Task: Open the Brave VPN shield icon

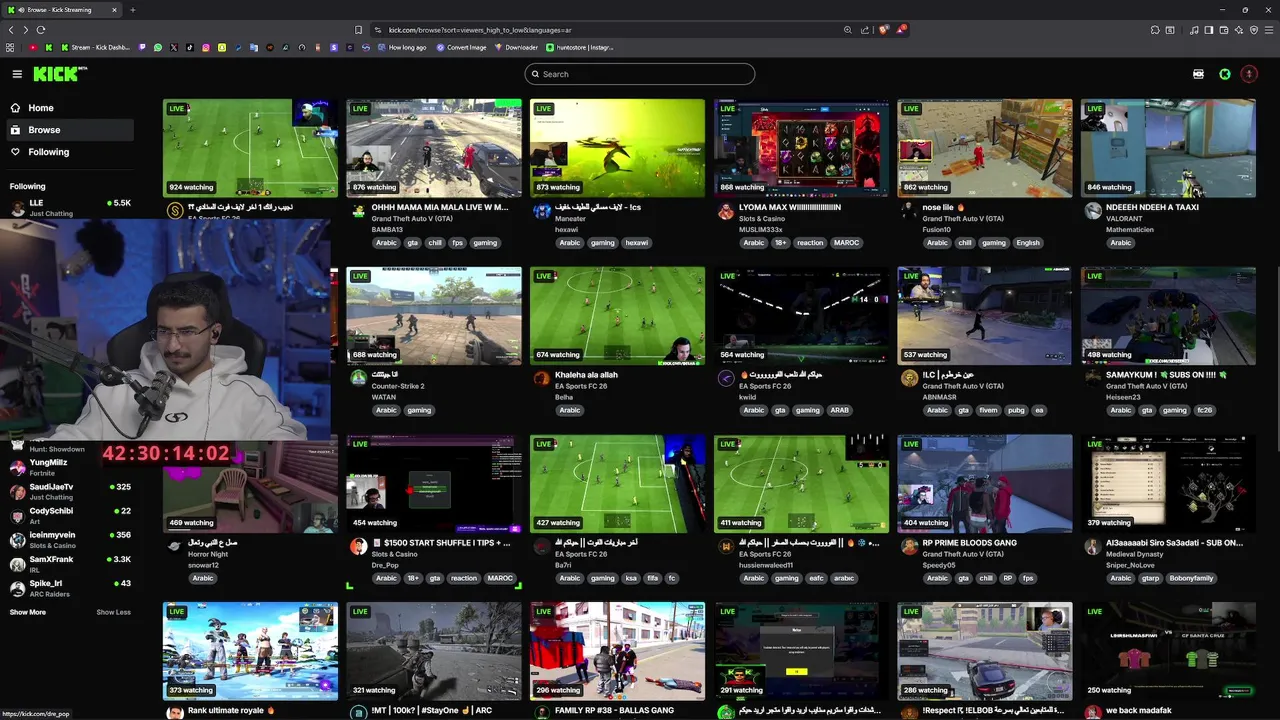Action: 1254,30
